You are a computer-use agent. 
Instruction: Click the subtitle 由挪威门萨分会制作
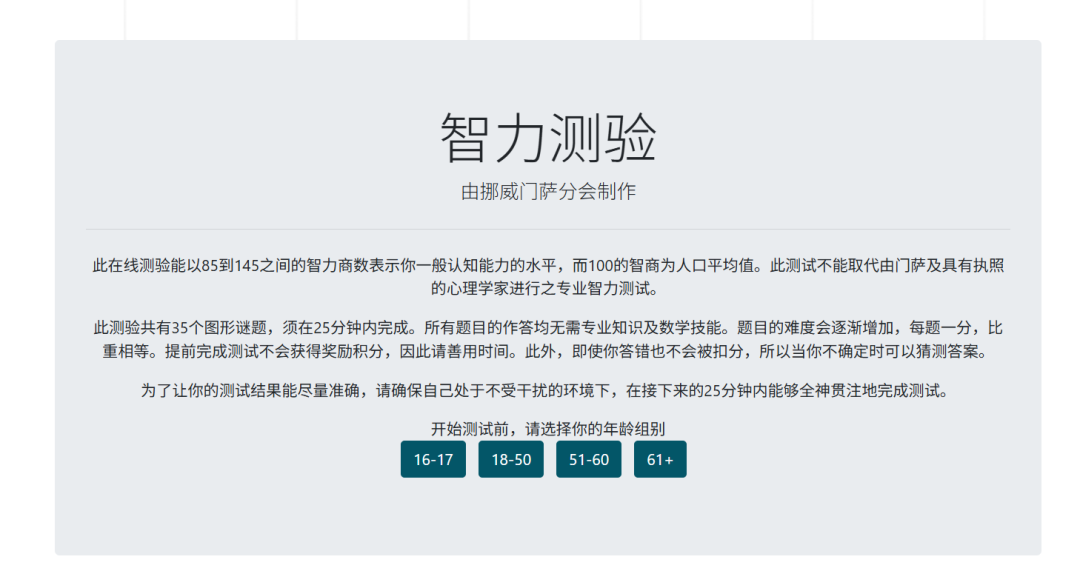click(x=548, y=191)
